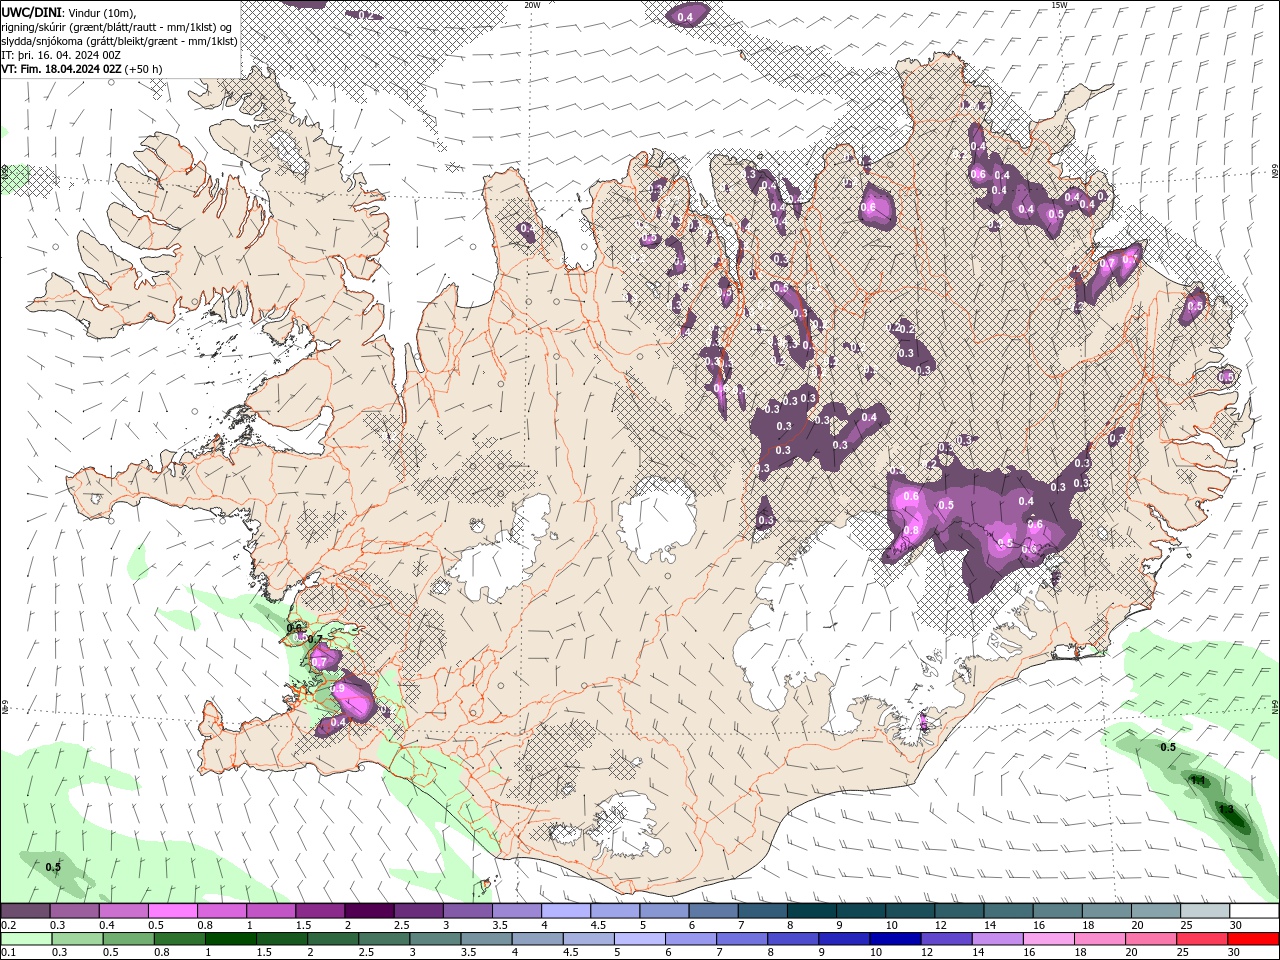The height and width of the screenshot is (960, 1280).
Task: Pick the light pink 16 swatch in the bottom legend row
Action: [x=1048, y=938]
